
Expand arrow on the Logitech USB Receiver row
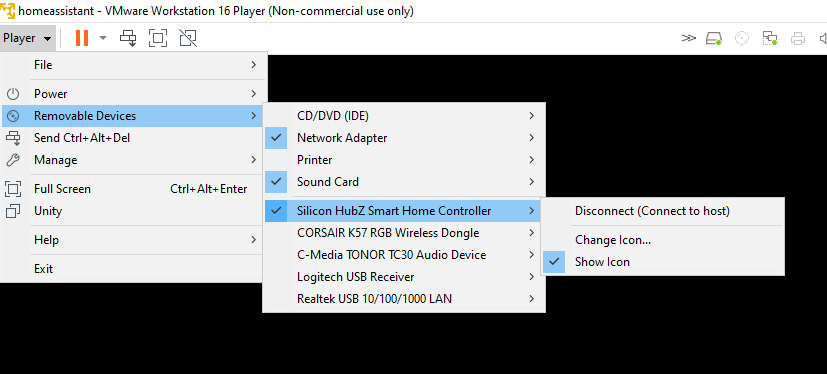point(532,276)
